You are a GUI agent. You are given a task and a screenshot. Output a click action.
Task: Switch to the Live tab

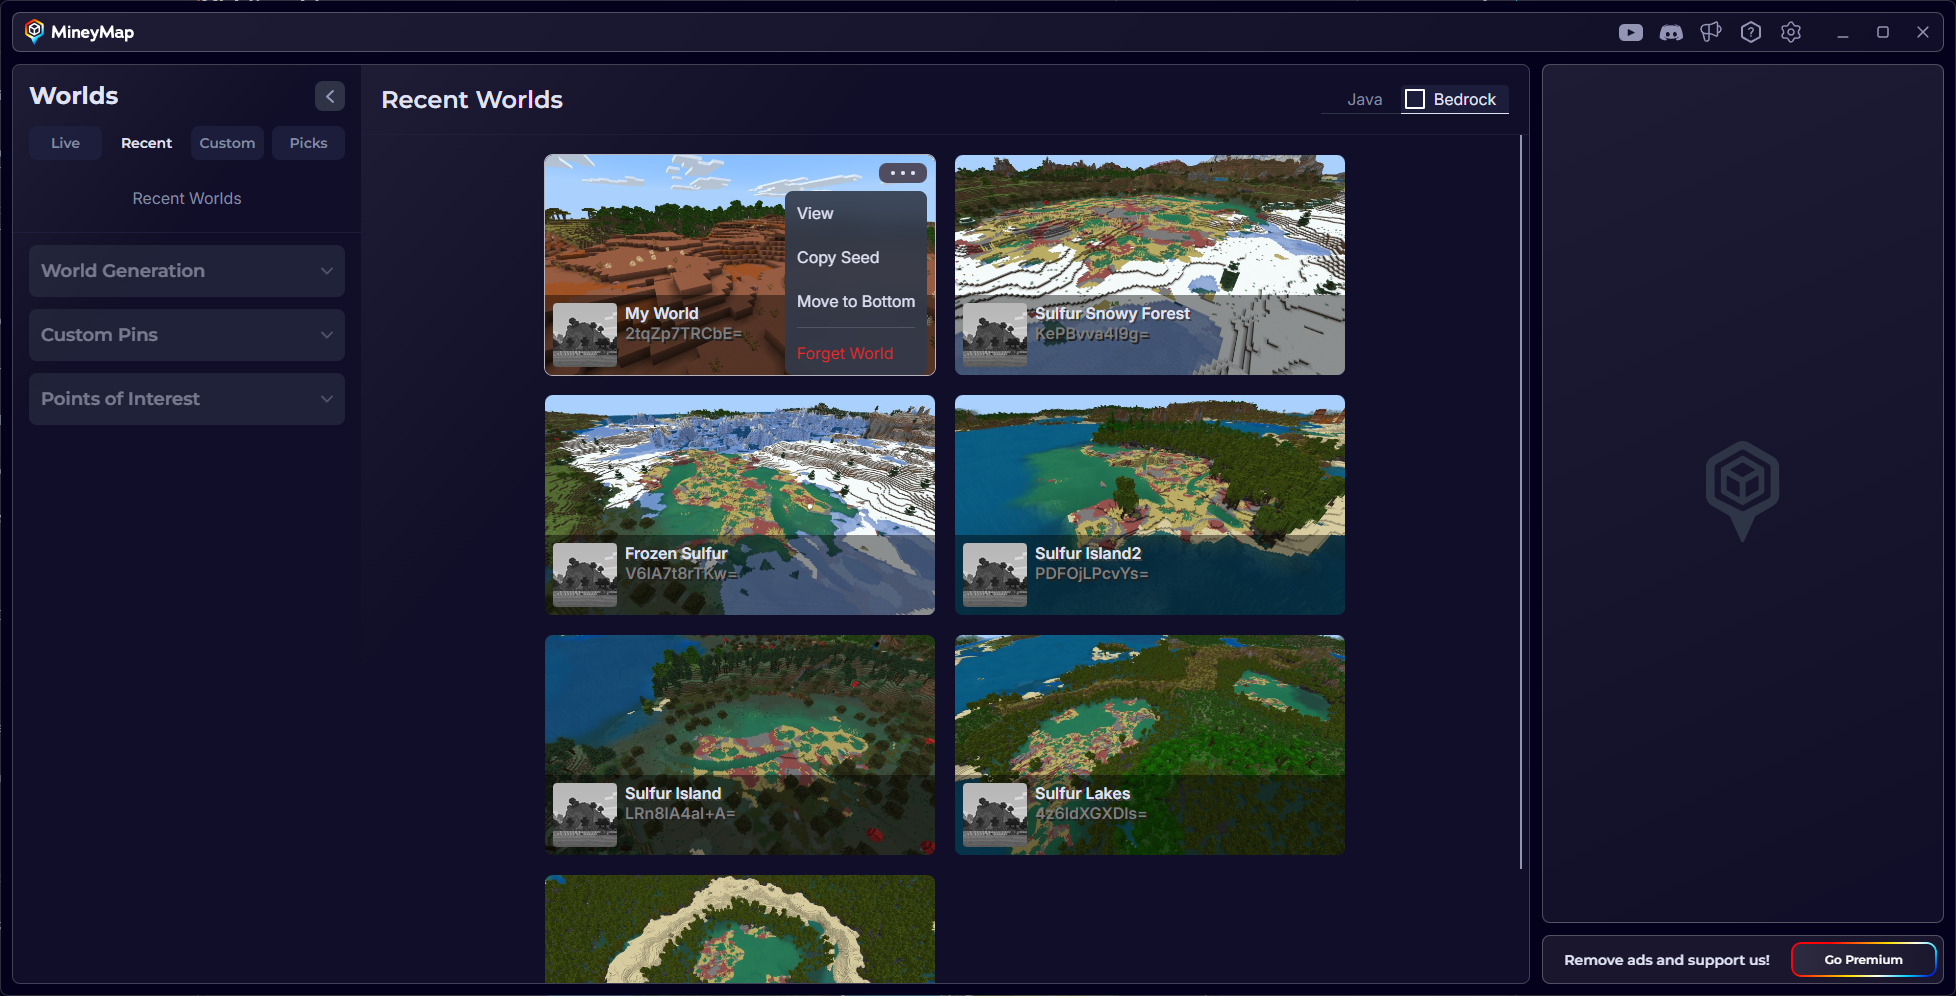[x=66, y=143]
